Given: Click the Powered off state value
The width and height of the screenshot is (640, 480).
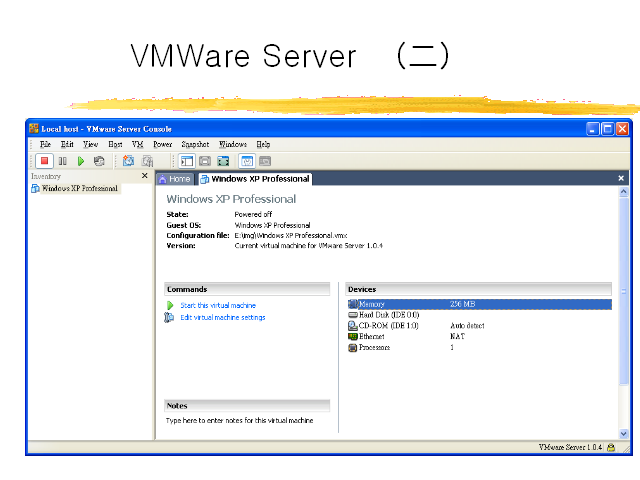Looking at the screenshot, I should click(x=253, y=214).
